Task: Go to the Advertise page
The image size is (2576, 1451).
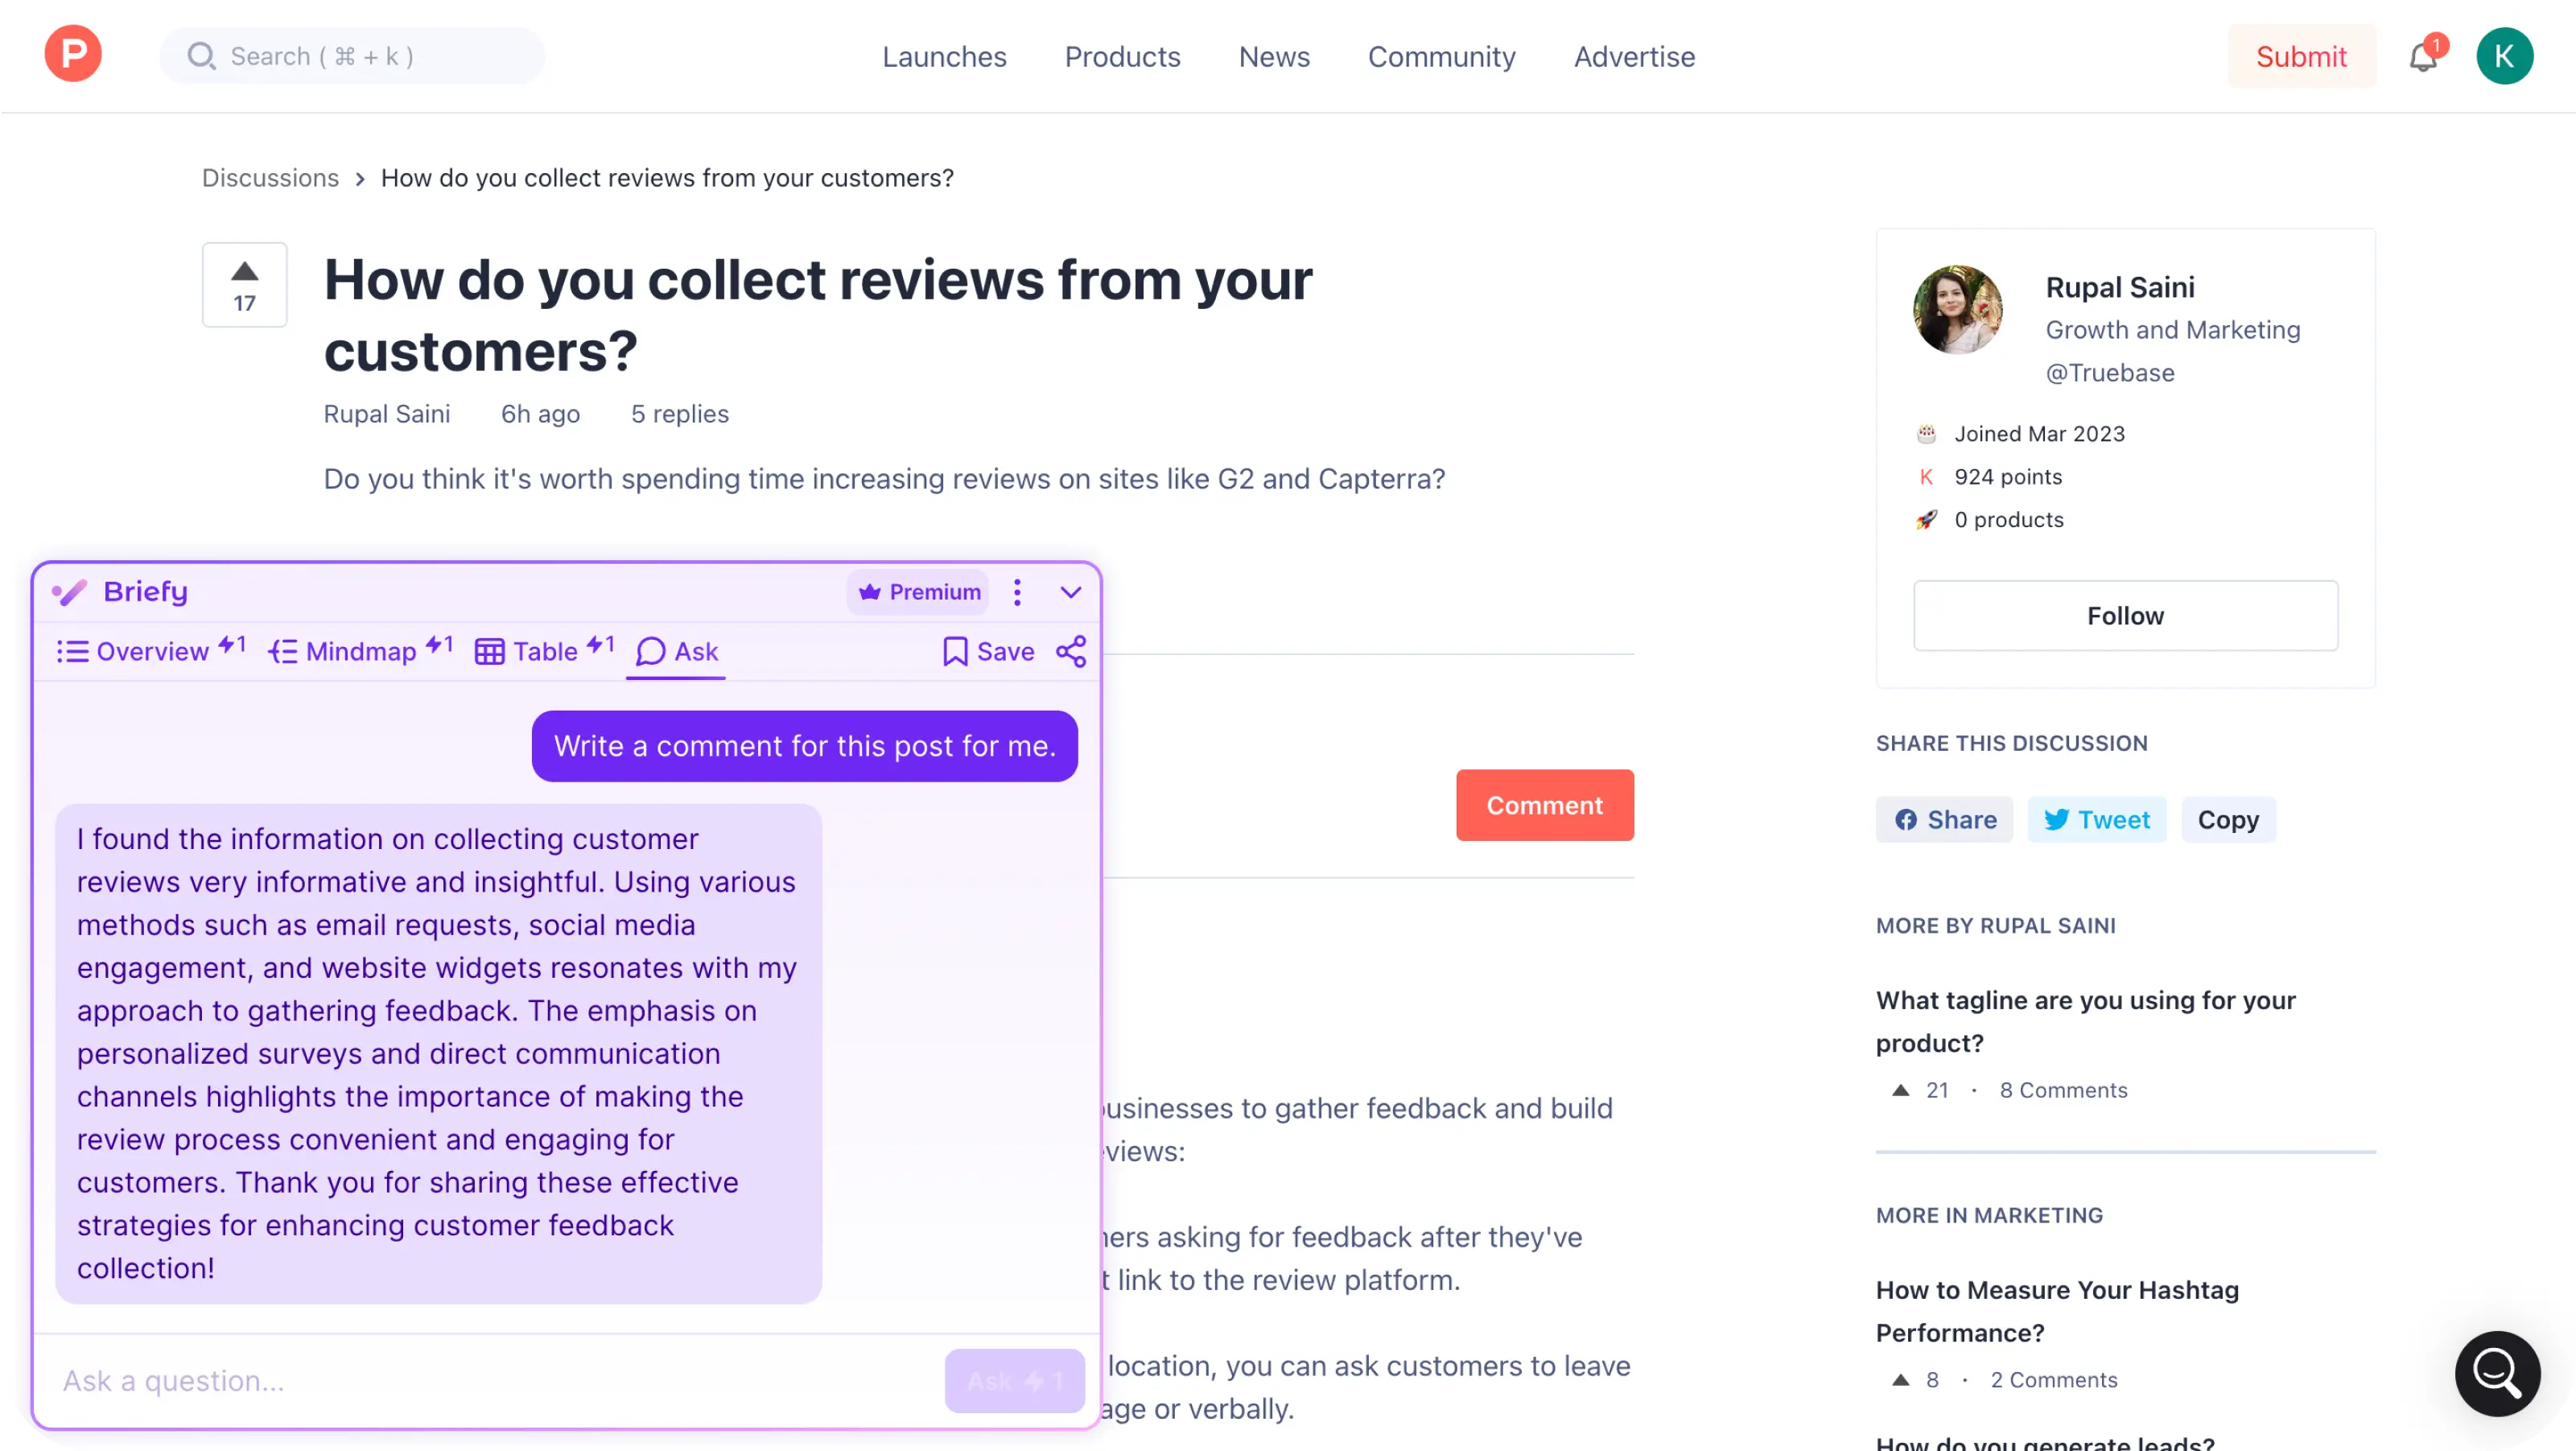Action: coord(1634,56)
